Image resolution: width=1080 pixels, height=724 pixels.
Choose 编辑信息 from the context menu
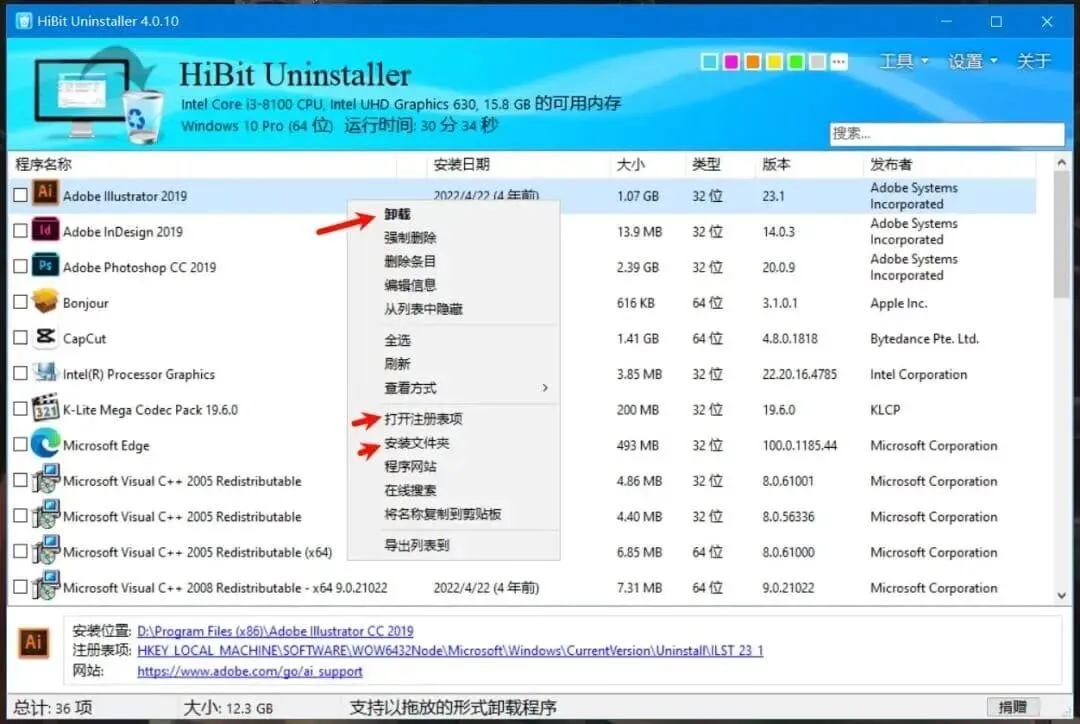pyautogui.click(x=410, y=285)
